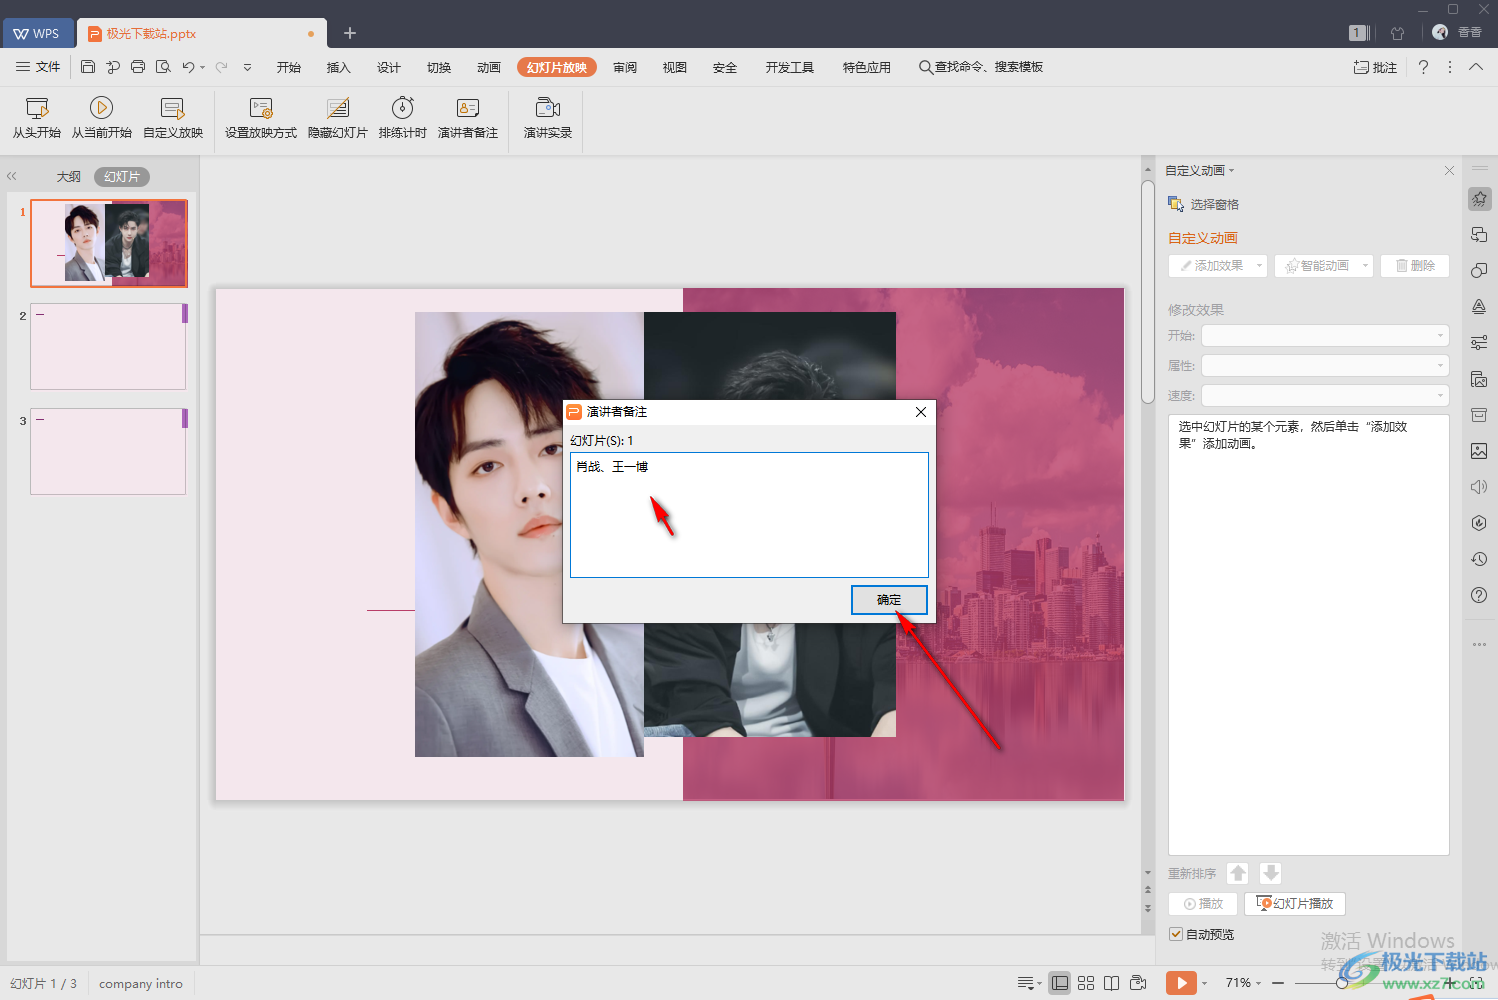Click 隐藏幻灯片 hide slide icon

(x=338, y=108)
